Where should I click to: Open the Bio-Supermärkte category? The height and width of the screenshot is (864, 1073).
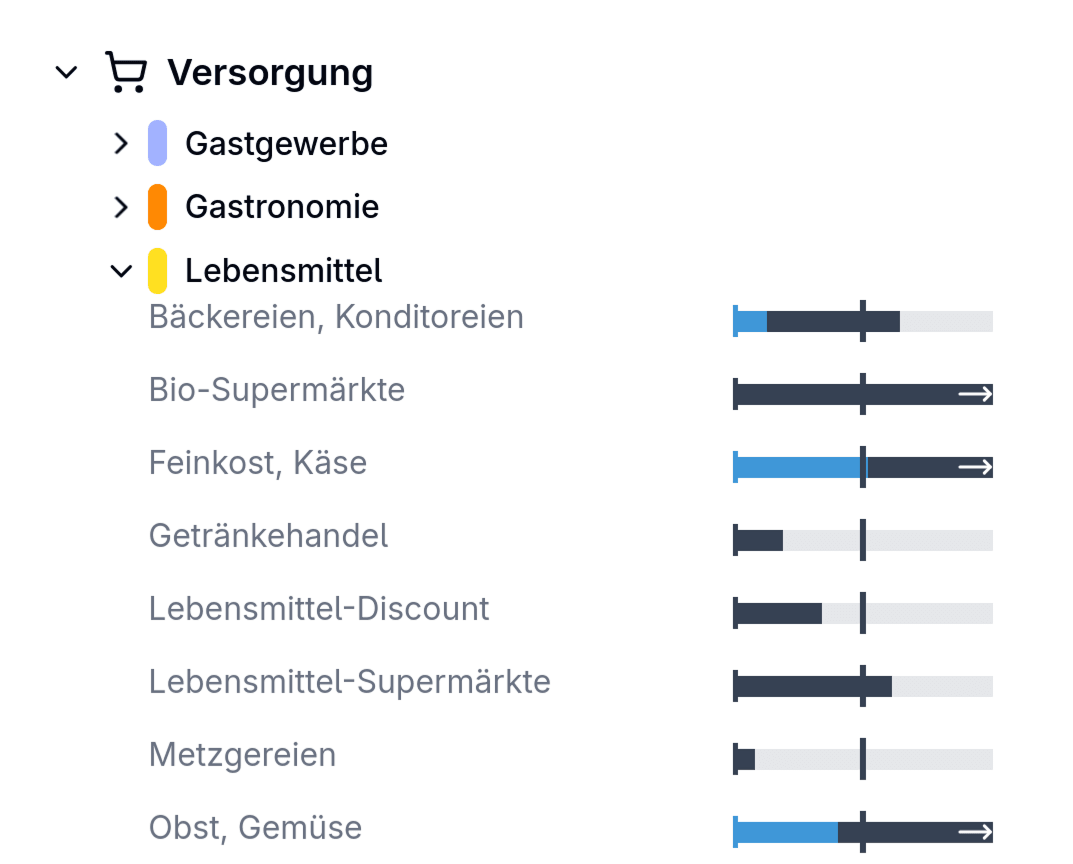click(x=276, y=389)
